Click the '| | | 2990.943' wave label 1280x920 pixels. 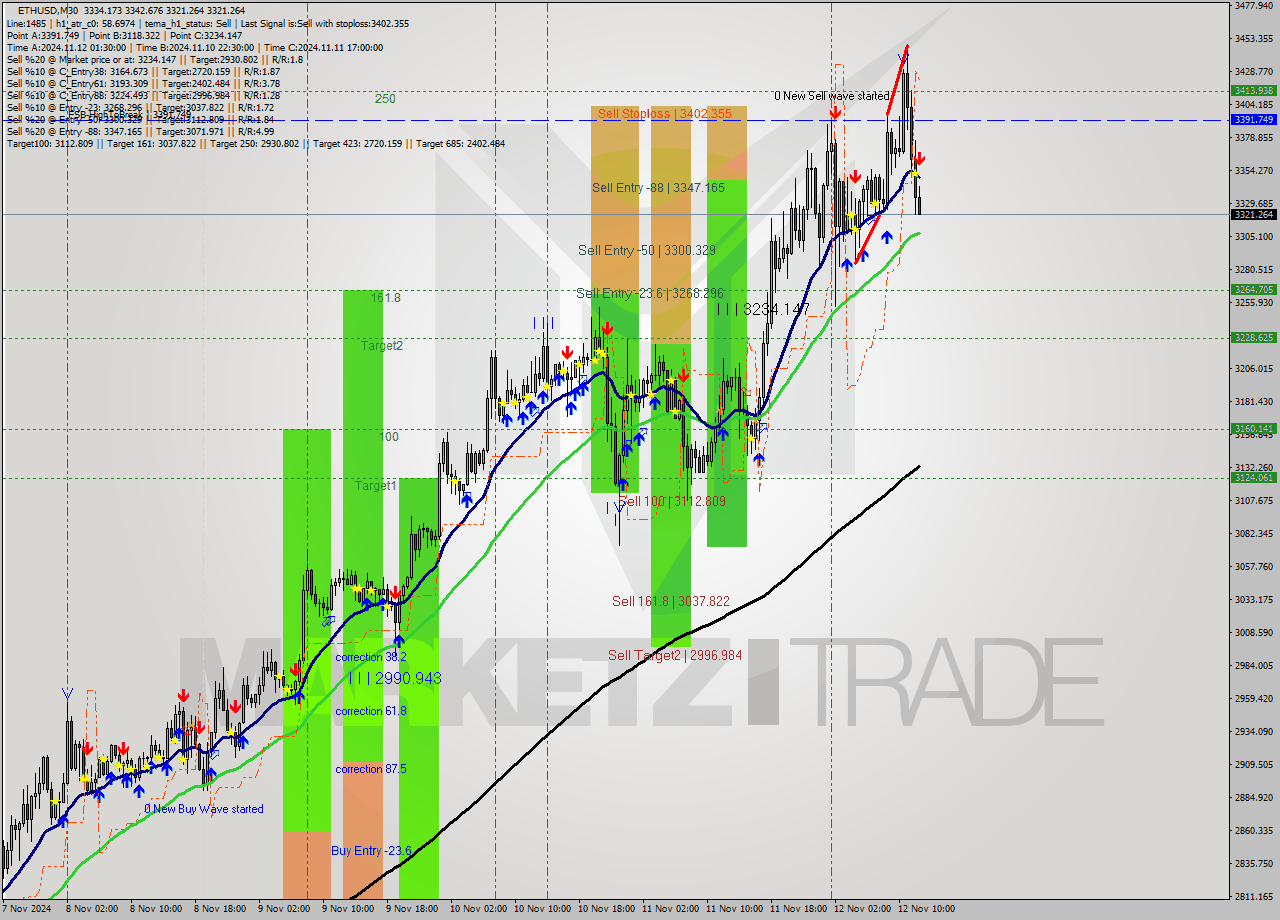click(x=395, y=678)
